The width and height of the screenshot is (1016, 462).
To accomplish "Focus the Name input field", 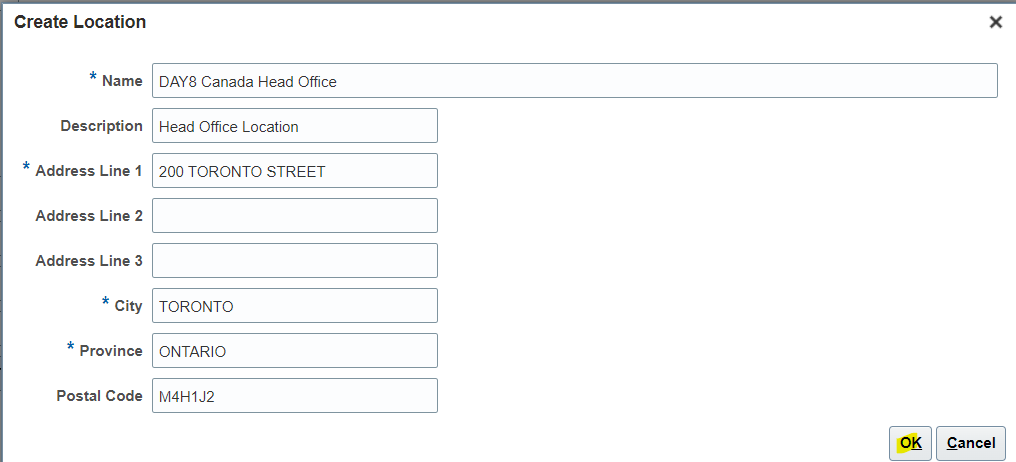I will click(x=574, y=81).
